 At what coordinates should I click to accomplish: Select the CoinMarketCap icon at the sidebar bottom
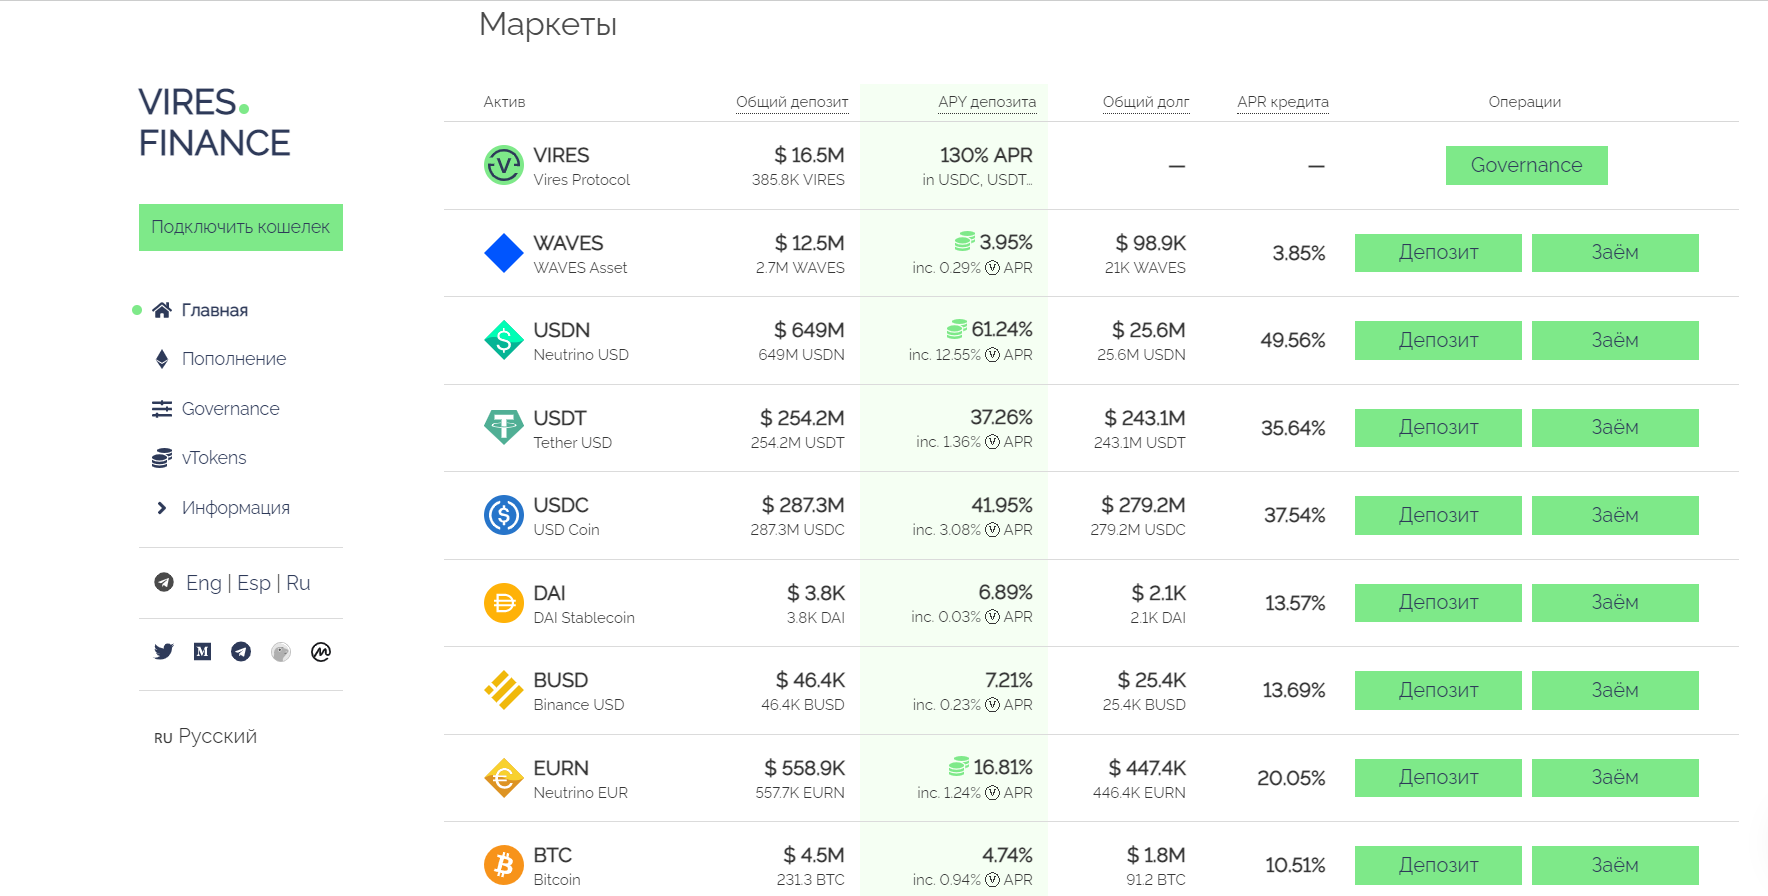click(x=320, y=651)
